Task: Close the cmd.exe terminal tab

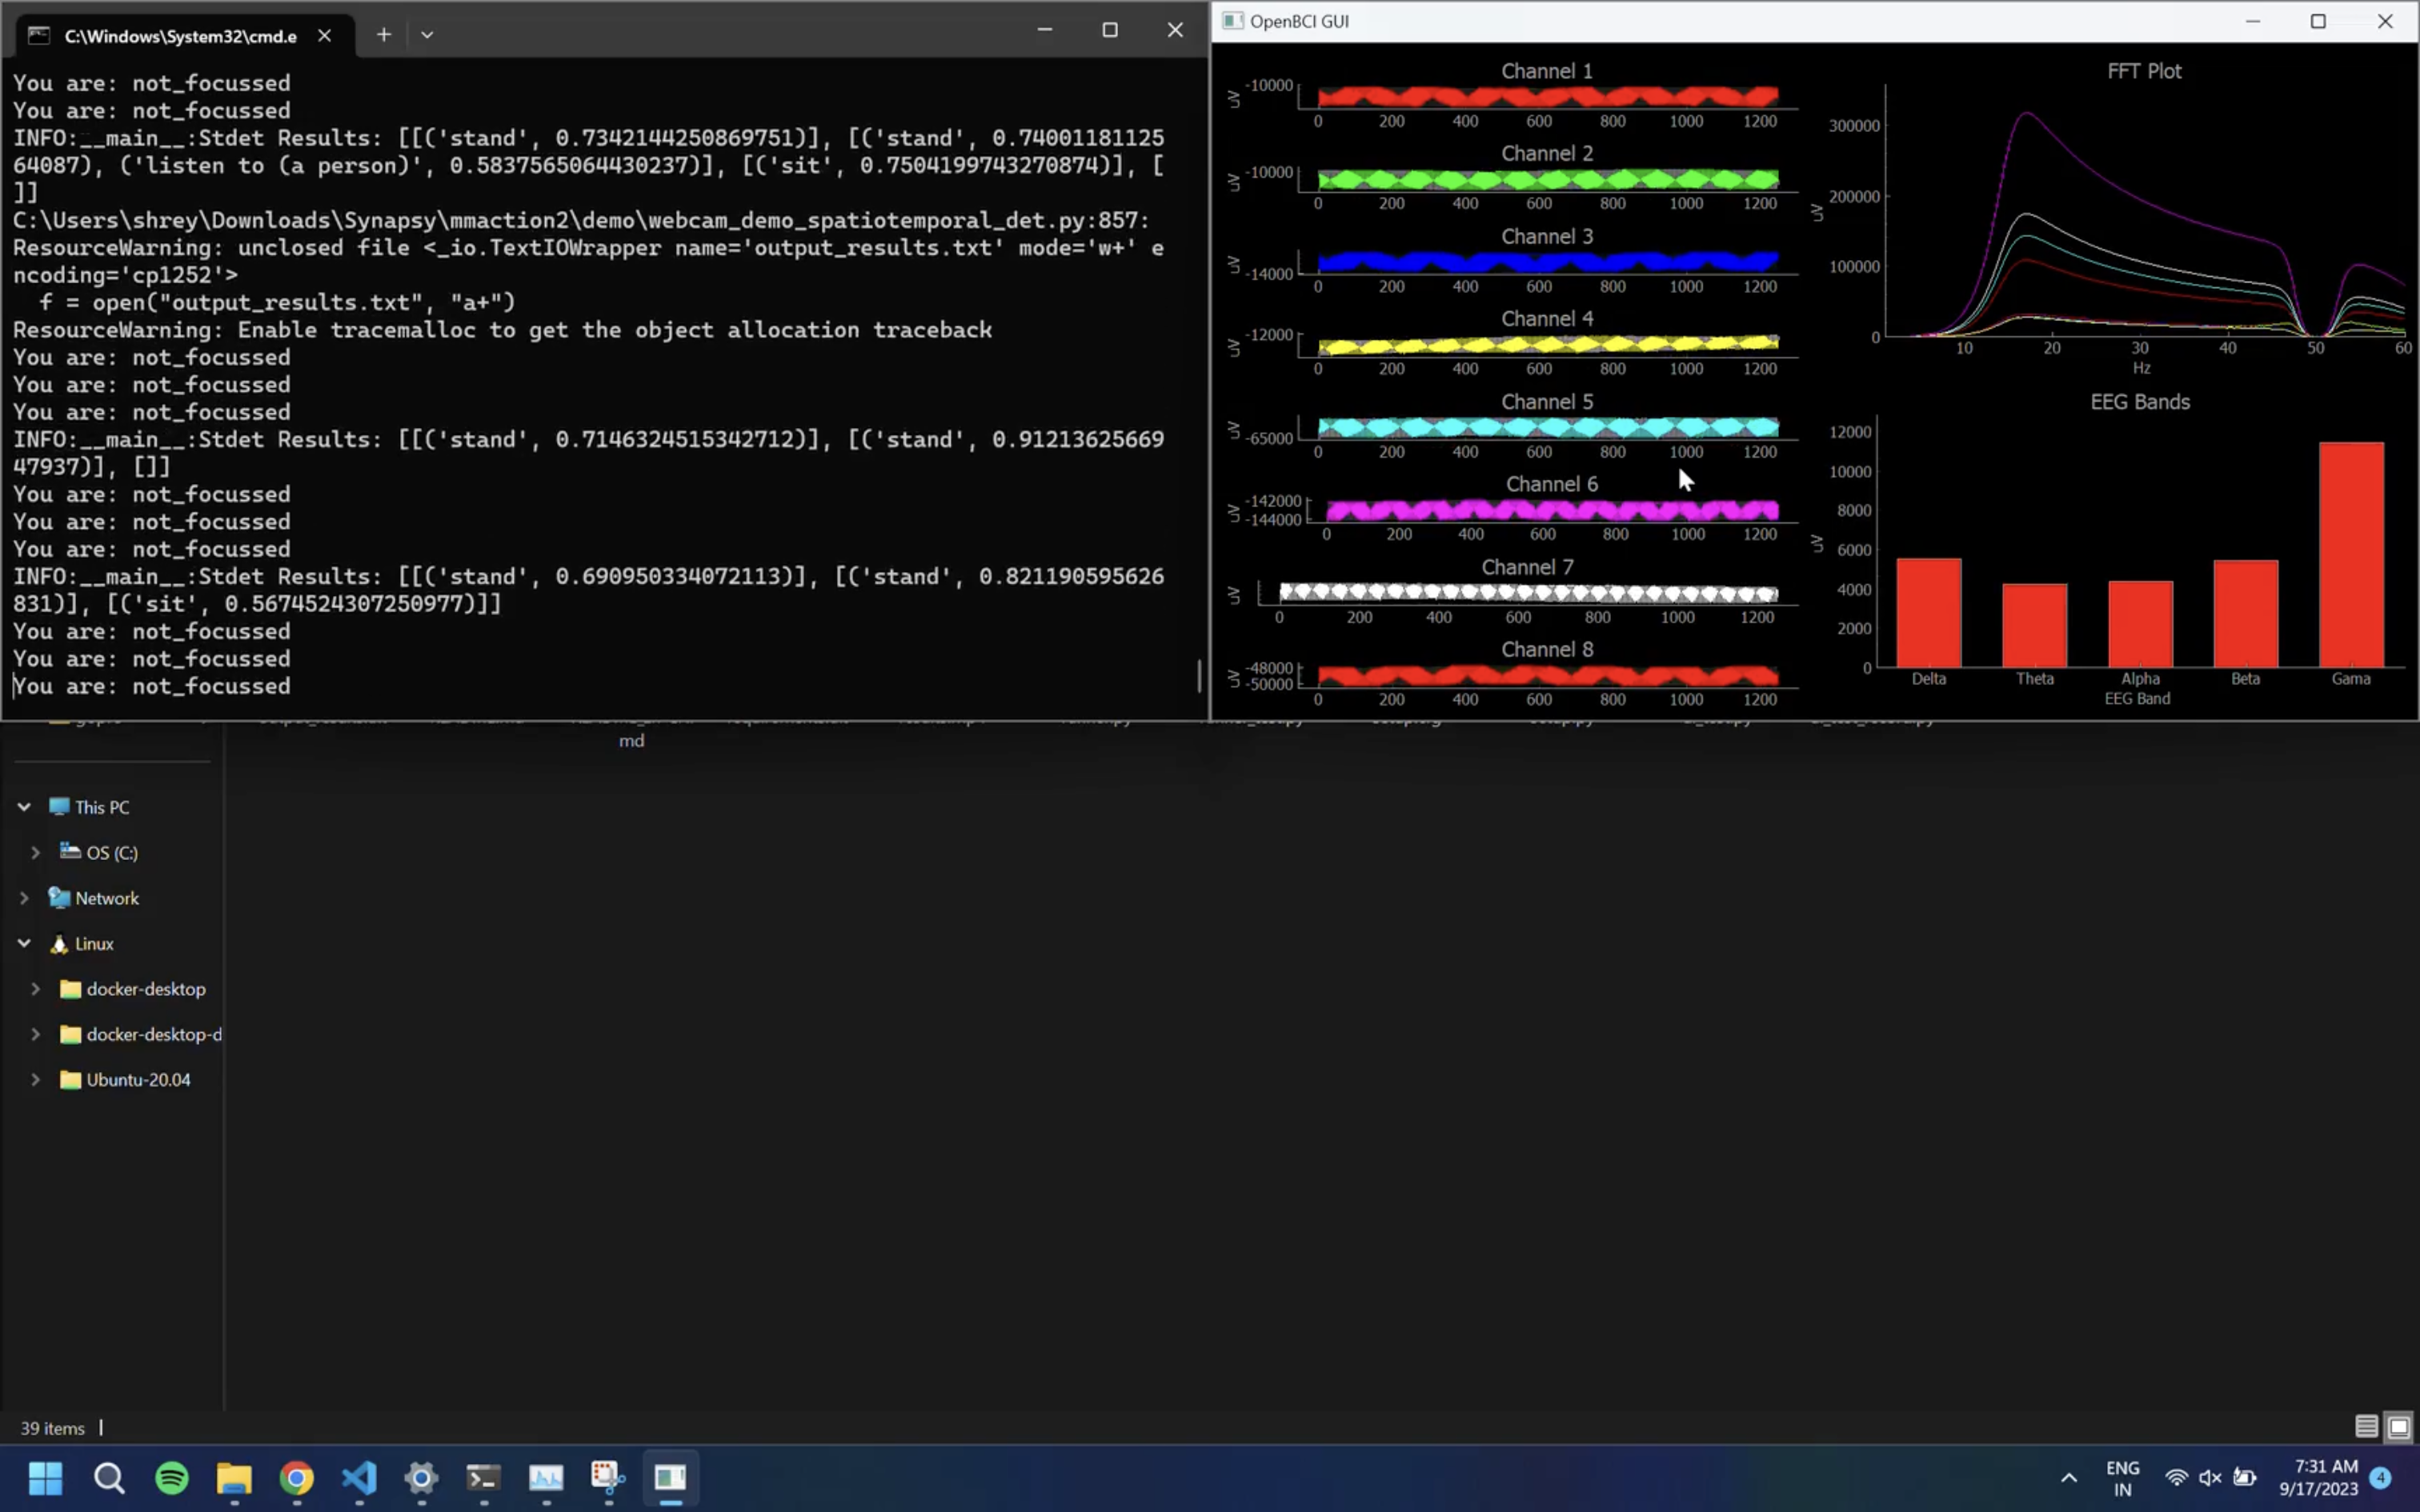Action: coord(325,36)
